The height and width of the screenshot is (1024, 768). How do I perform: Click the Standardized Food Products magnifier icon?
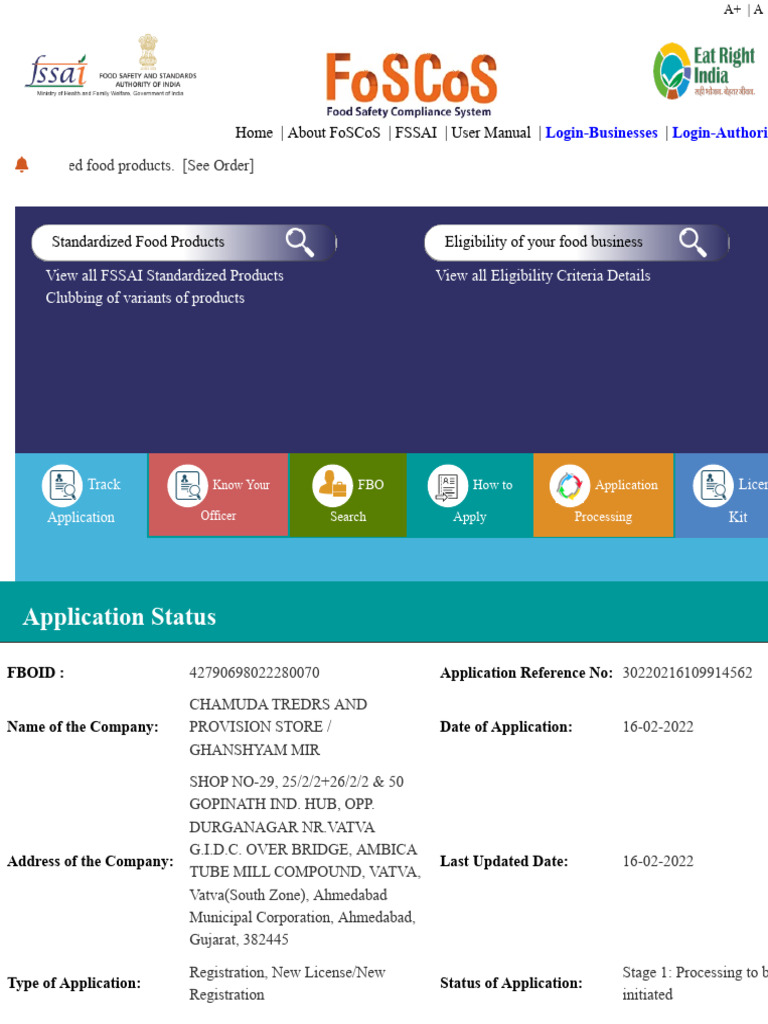pyautogui.click(x=300, y=242)
